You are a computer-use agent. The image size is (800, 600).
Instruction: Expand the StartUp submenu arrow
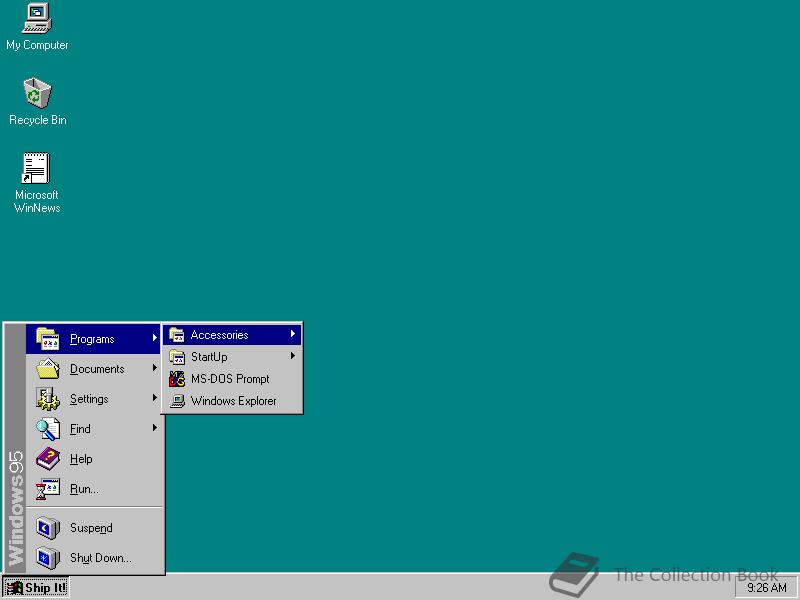click(x=293, y=356)
